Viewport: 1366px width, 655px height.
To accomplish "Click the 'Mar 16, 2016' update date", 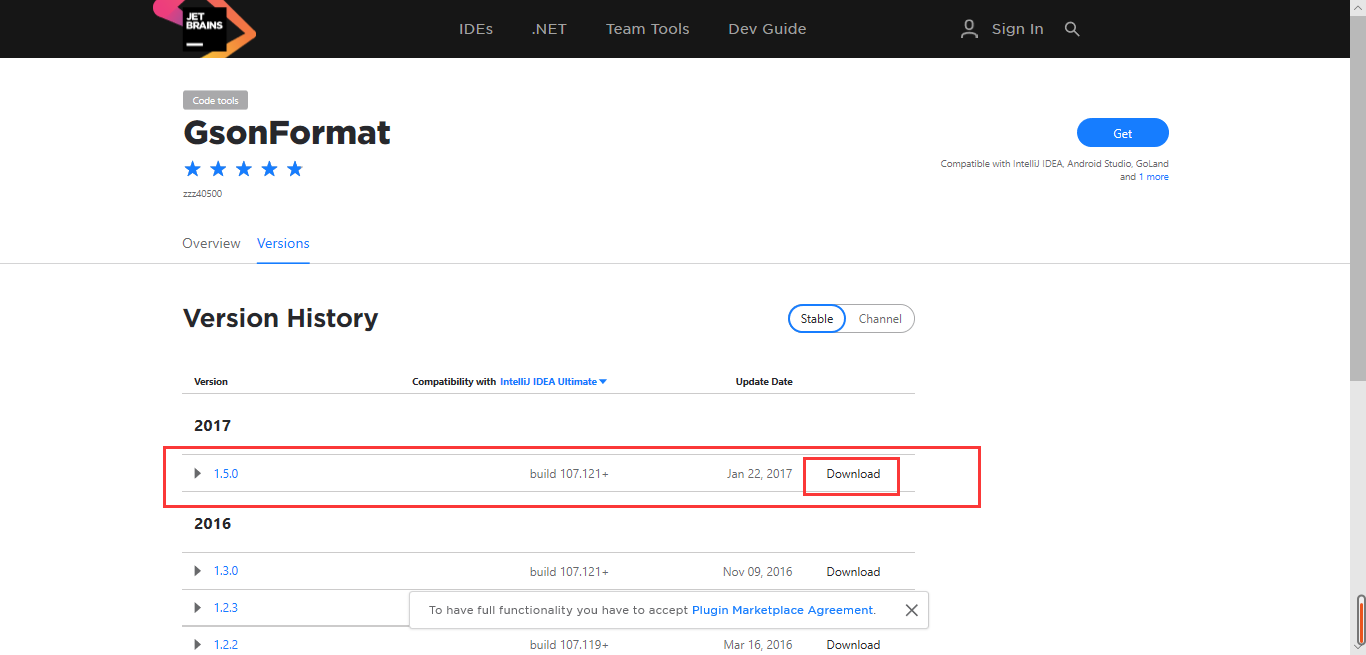I will tap(757, 645).
